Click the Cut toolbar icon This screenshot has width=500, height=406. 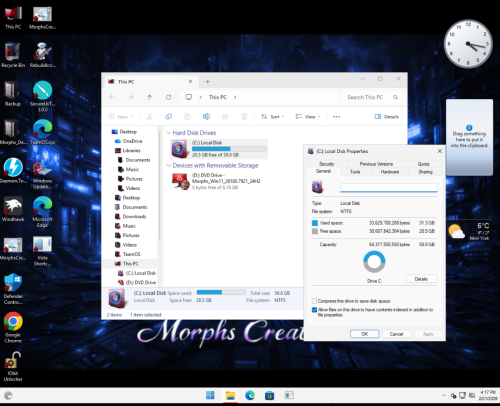tap(150, 117)
